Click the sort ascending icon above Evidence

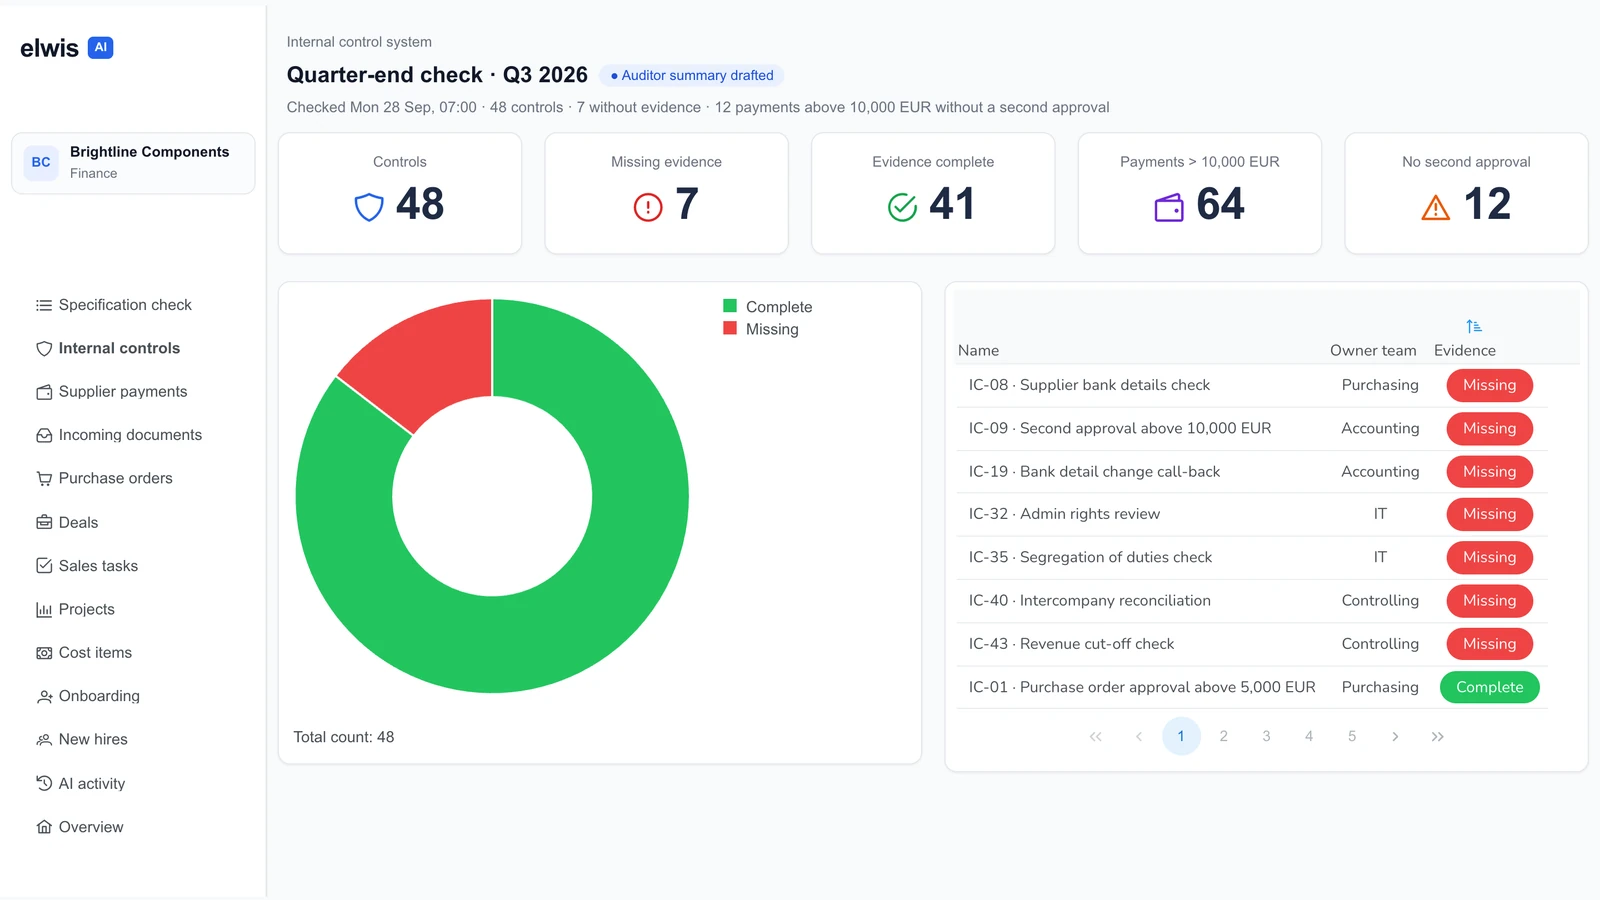coord(1474,326)
